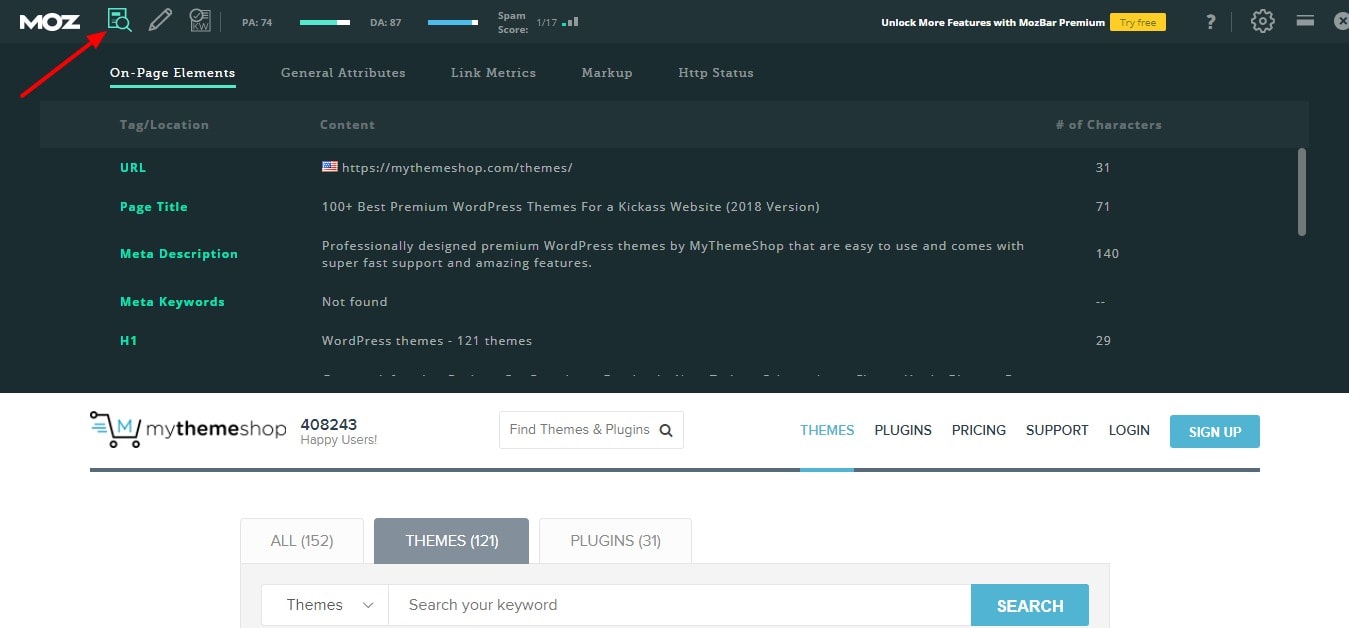Image resolution: width=1349 pixels, height=628 pixels.
Task: Select the Meta Keywords row label
Action: click(x=172, y=302)
